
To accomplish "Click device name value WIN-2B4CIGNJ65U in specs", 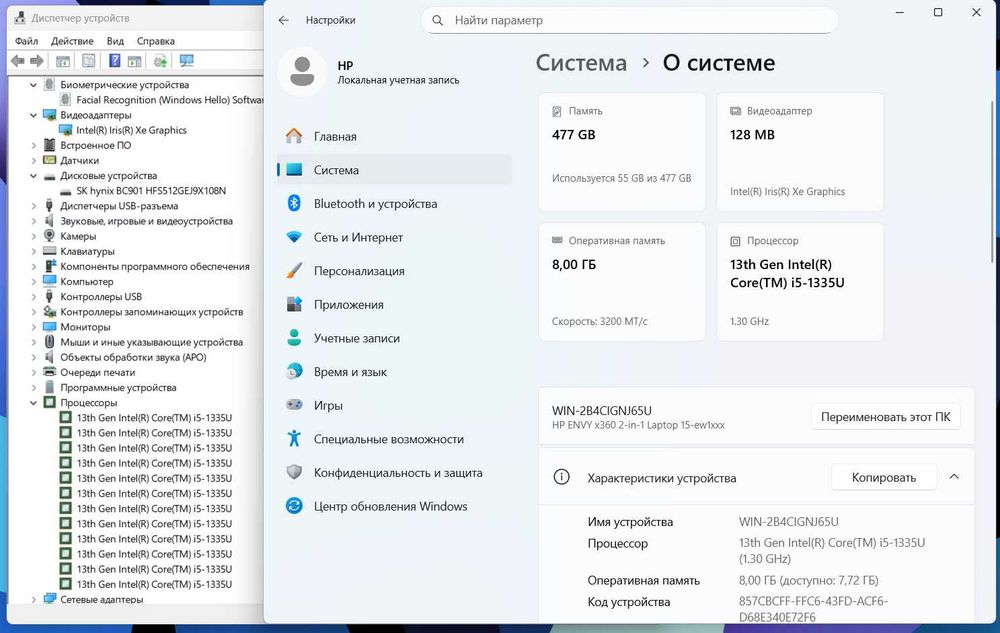I will [x=788, y=521].
